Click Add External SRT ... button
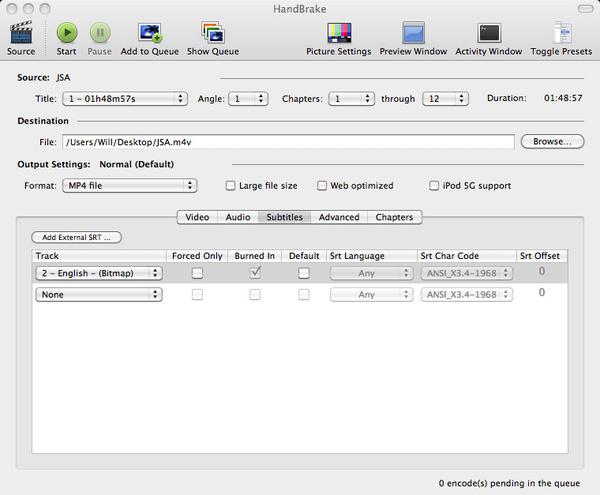 click(77, 237)
